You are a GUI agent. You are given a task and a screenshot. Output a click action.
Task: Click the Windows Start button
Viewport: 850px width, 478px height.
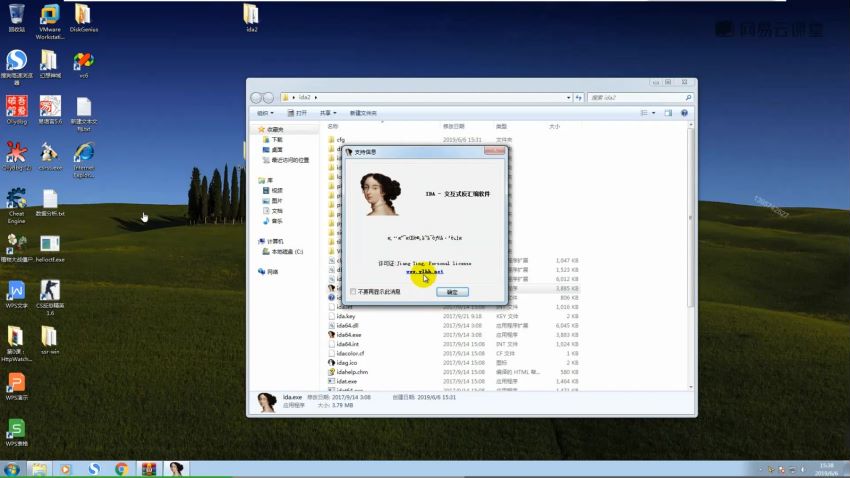[11, 469]
